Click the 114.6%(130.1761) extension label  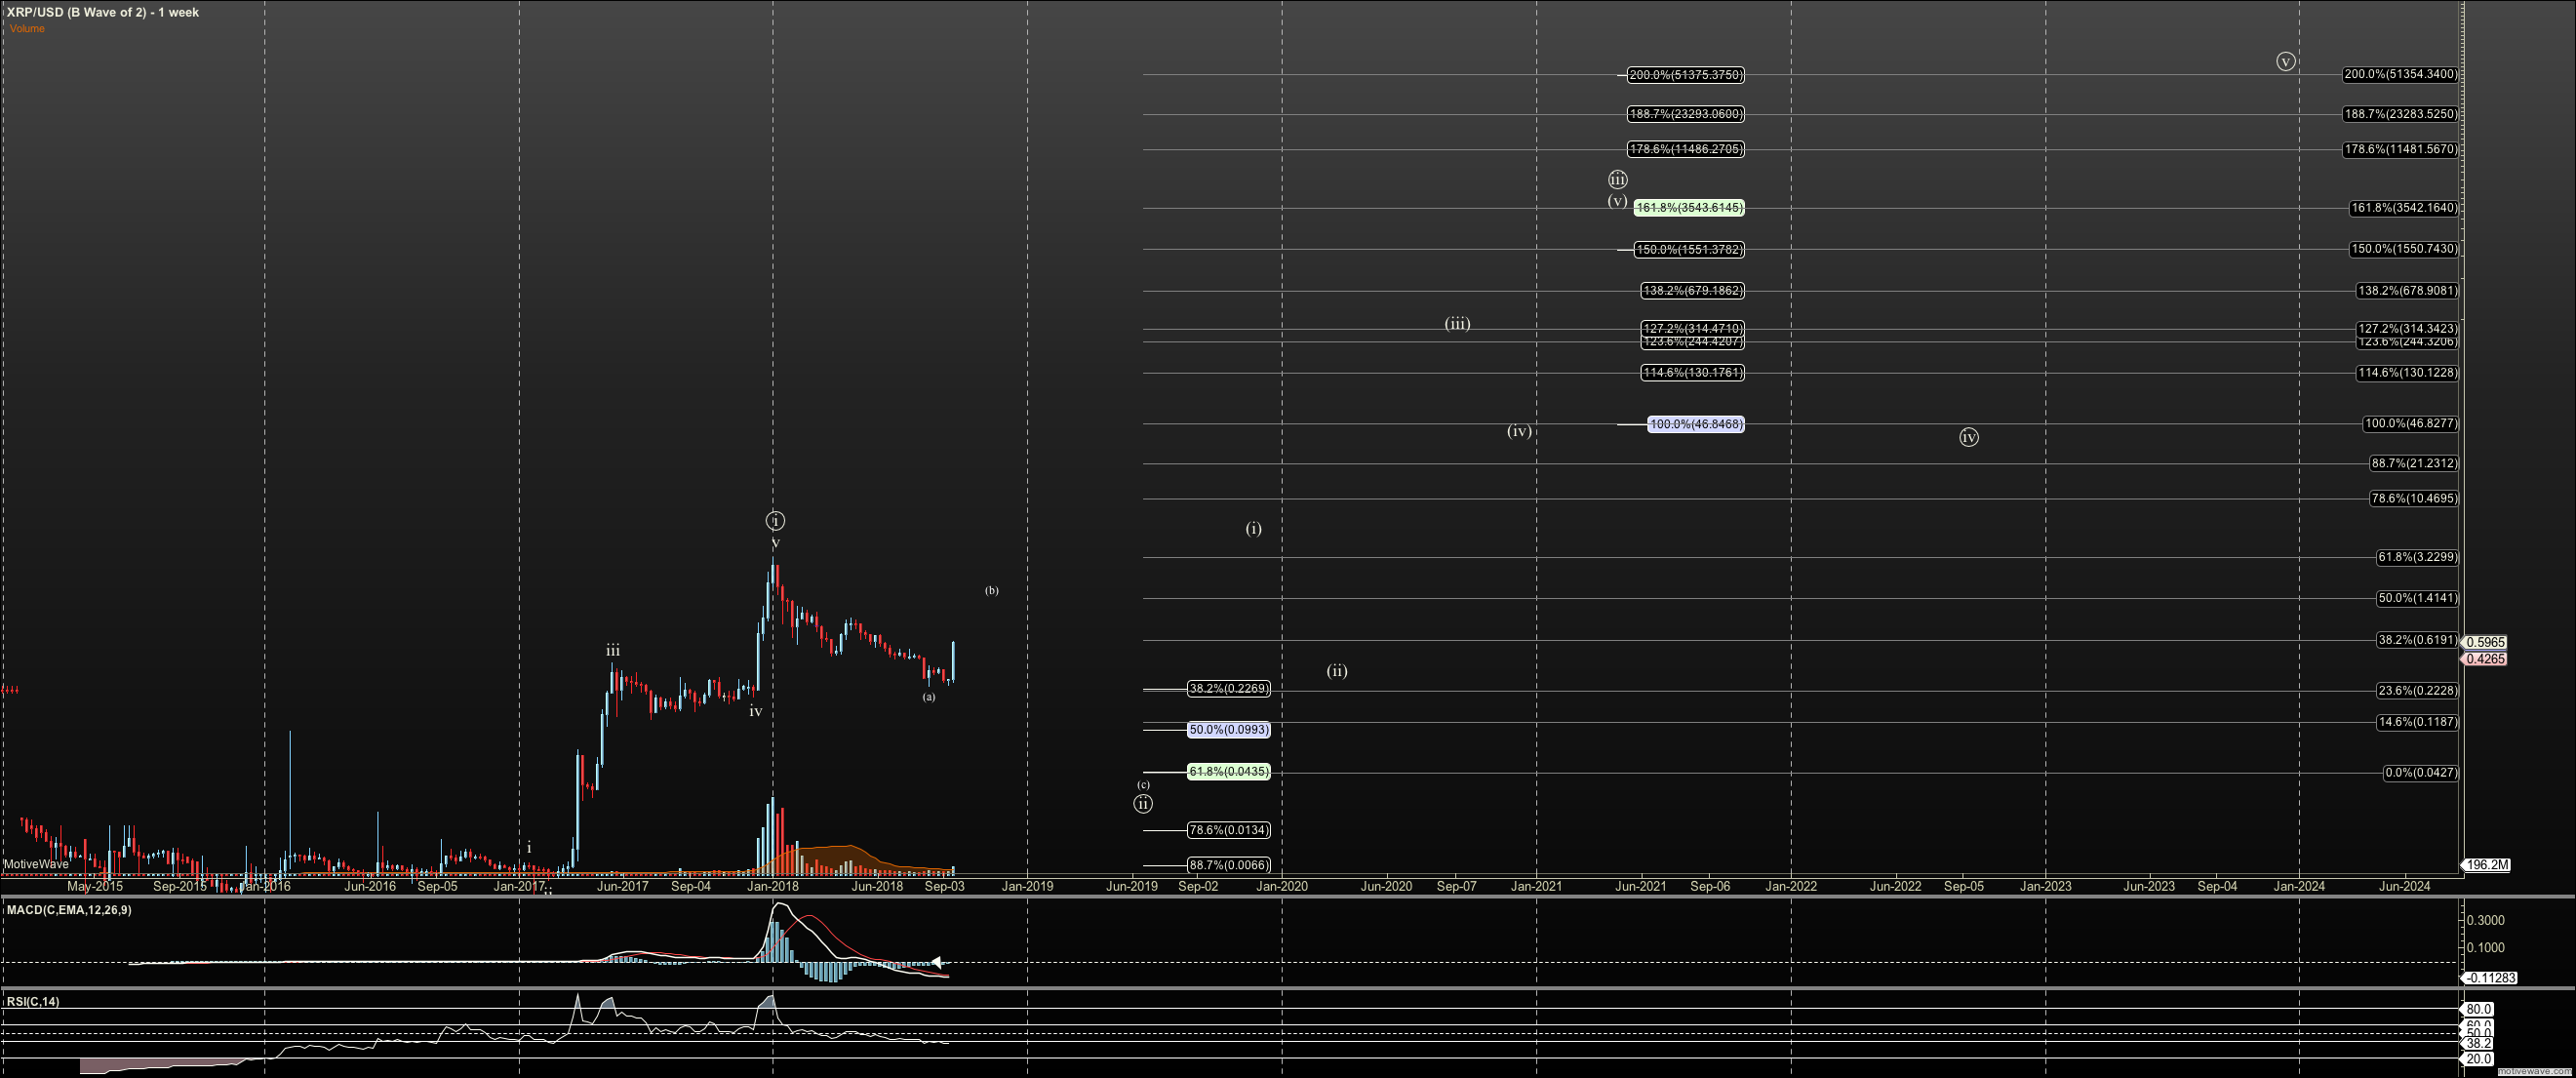click(x=1693, y=373)
